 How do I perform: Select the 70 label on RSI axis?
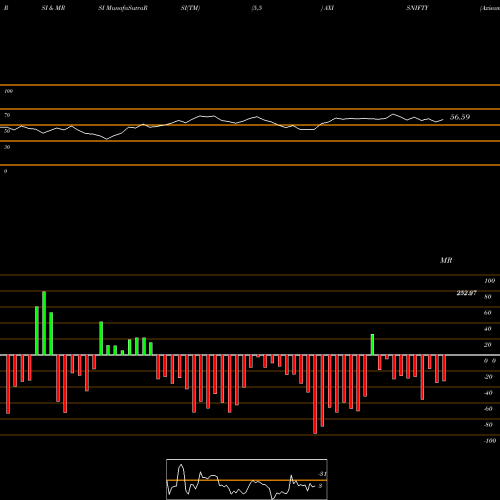[7, 115]
